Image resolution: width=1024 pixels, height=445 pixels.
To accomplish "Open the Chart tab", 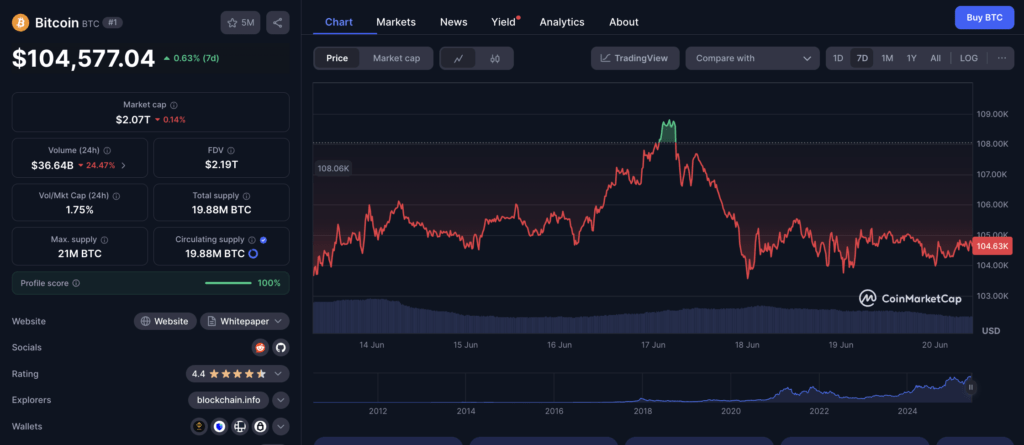I will pos(339,22).
